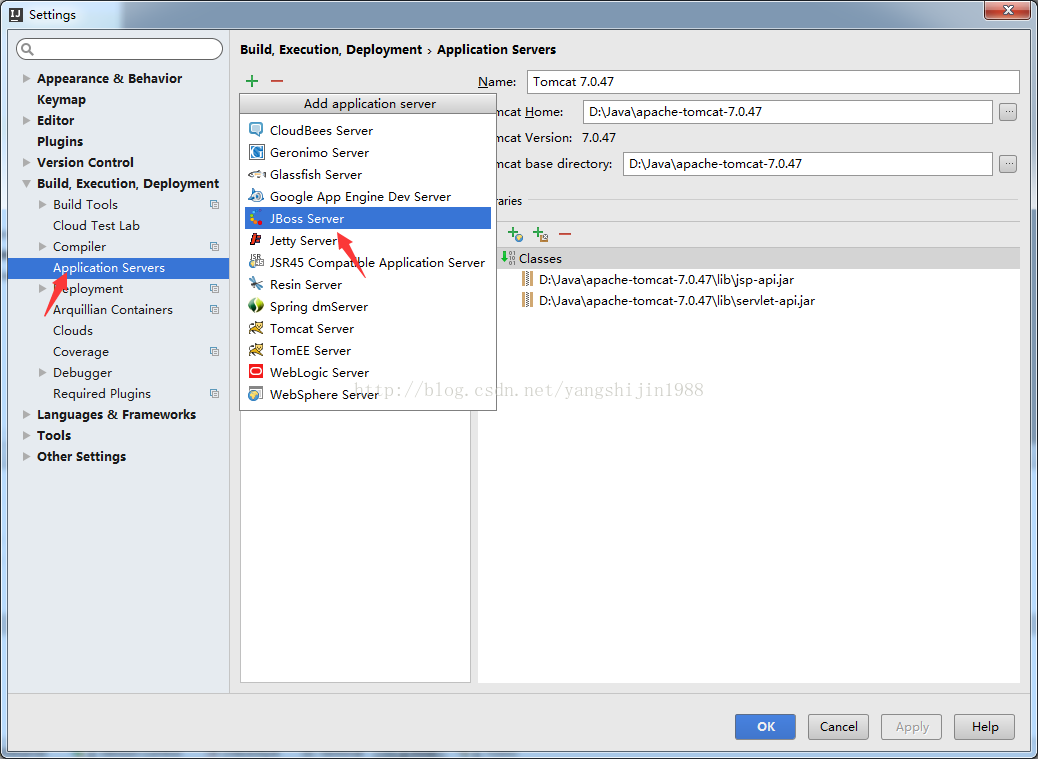
Task: Choose Tomcat Server in the popup list
Action: (368, 328)
